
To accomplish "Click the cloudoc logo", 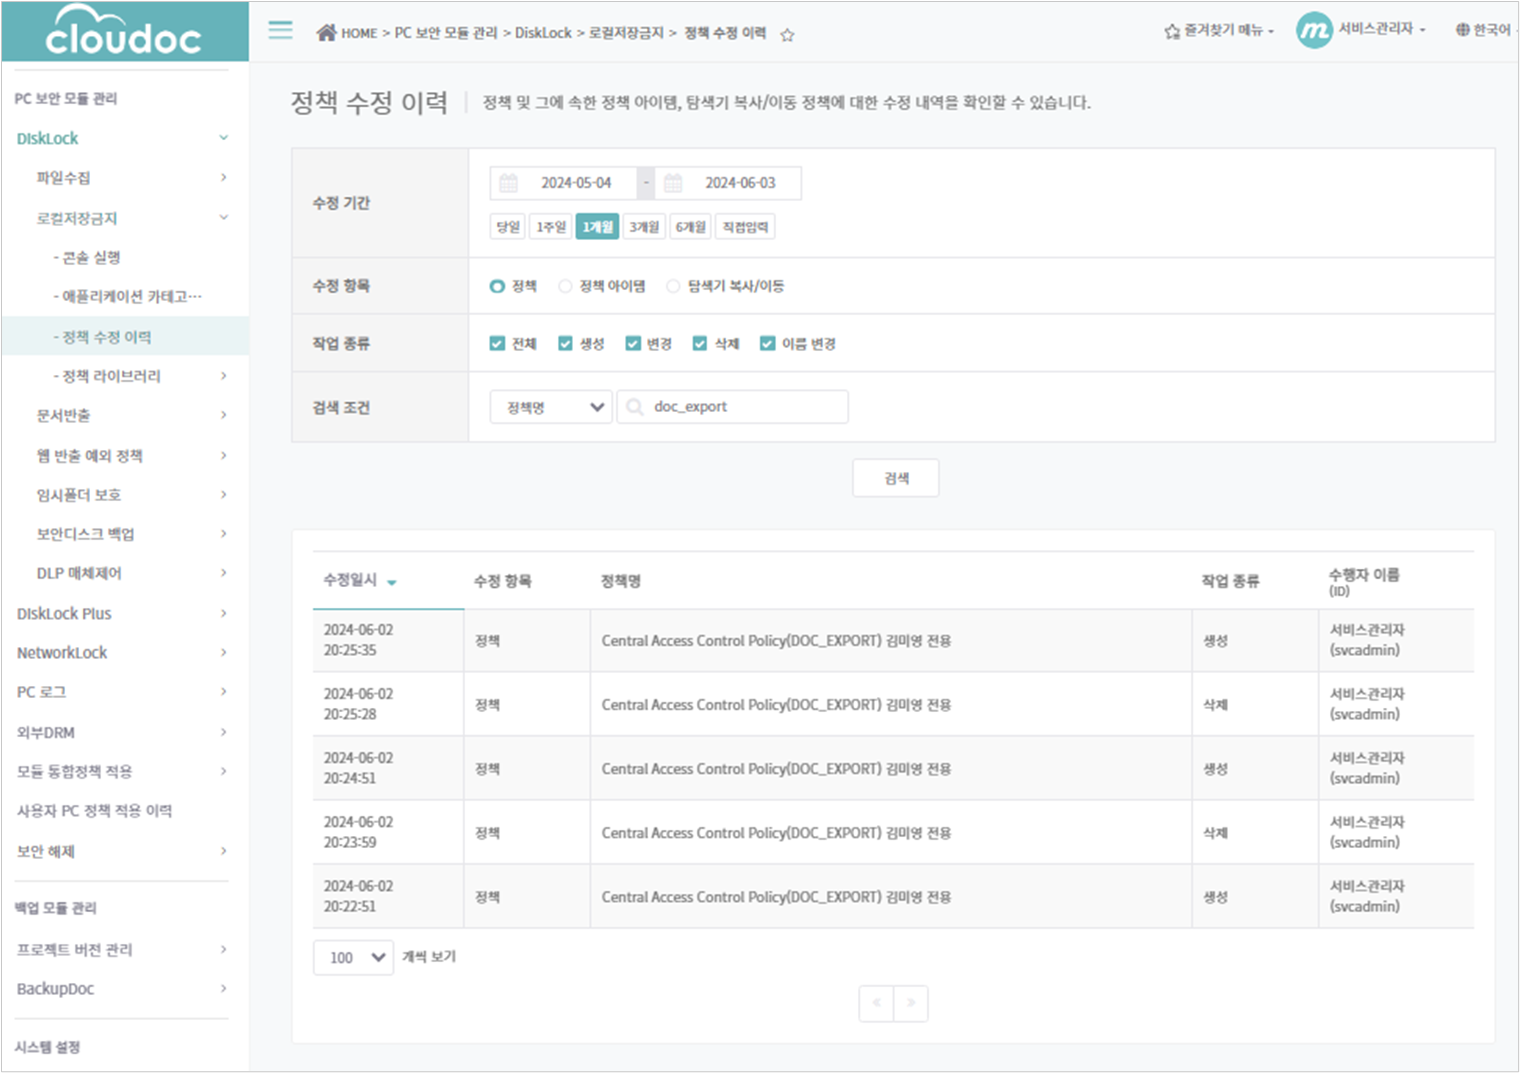I will [x=124, y=31].
